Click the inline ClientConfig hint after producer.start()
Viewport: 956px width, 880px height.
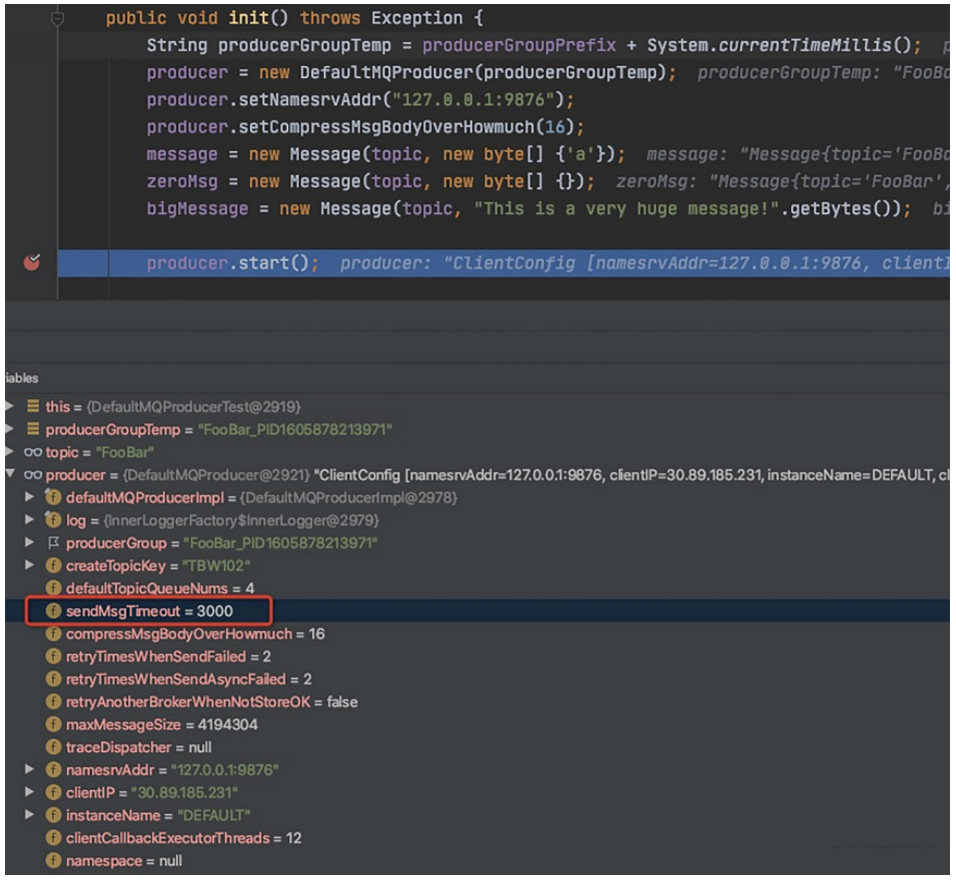pyautogui.click(x=644, y=263)
